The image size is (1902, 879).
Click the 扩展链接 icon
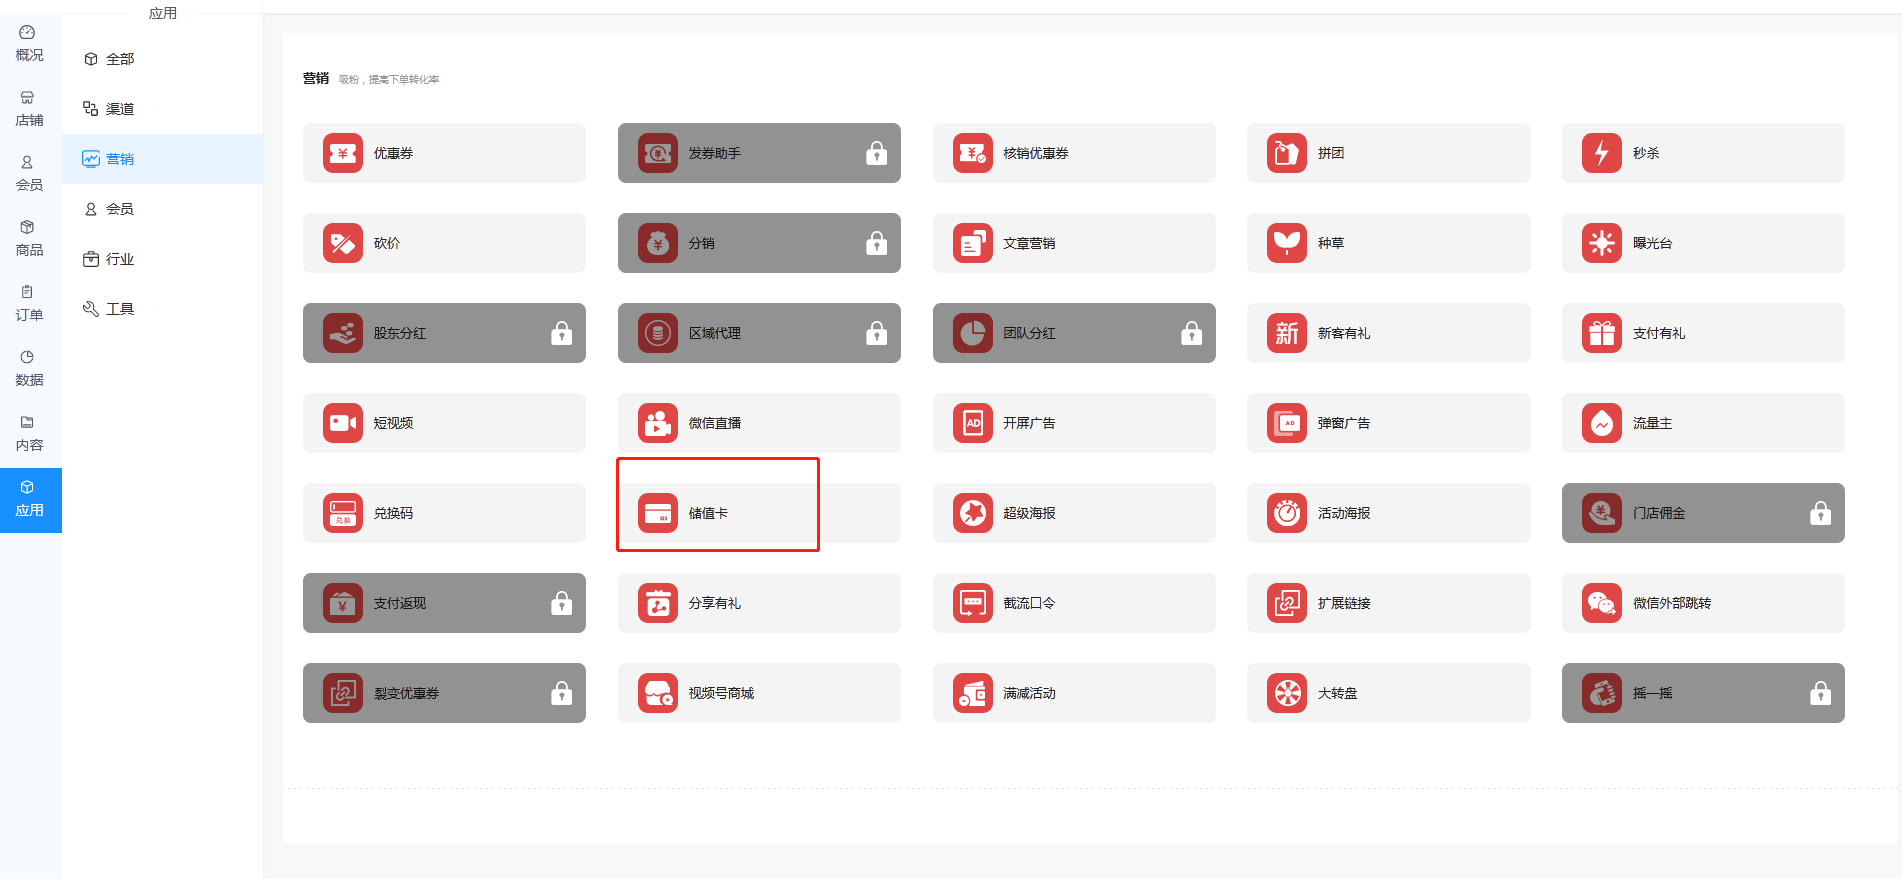point(1287,603)
